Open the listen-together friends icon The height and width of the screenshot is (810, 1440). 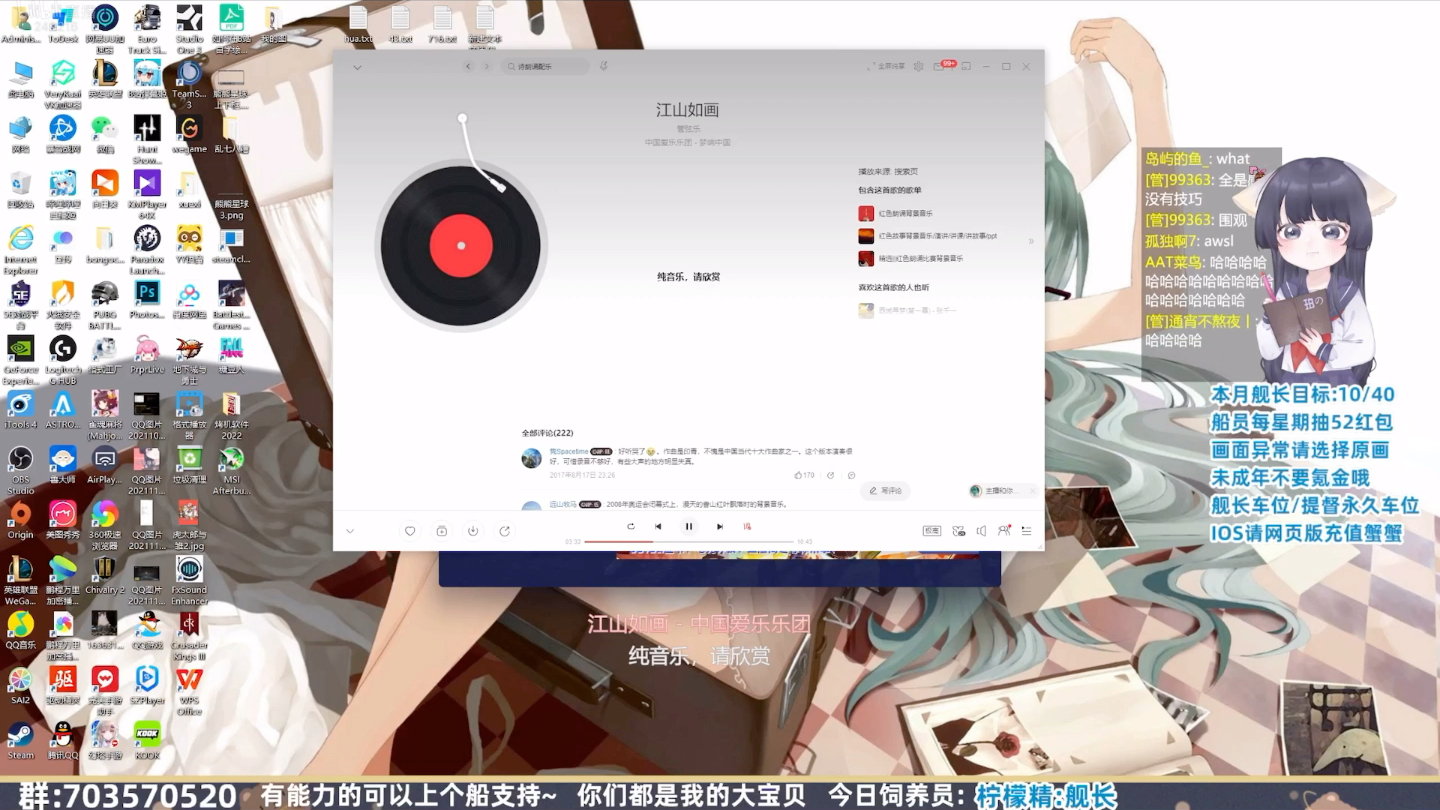coord(1004,531)
